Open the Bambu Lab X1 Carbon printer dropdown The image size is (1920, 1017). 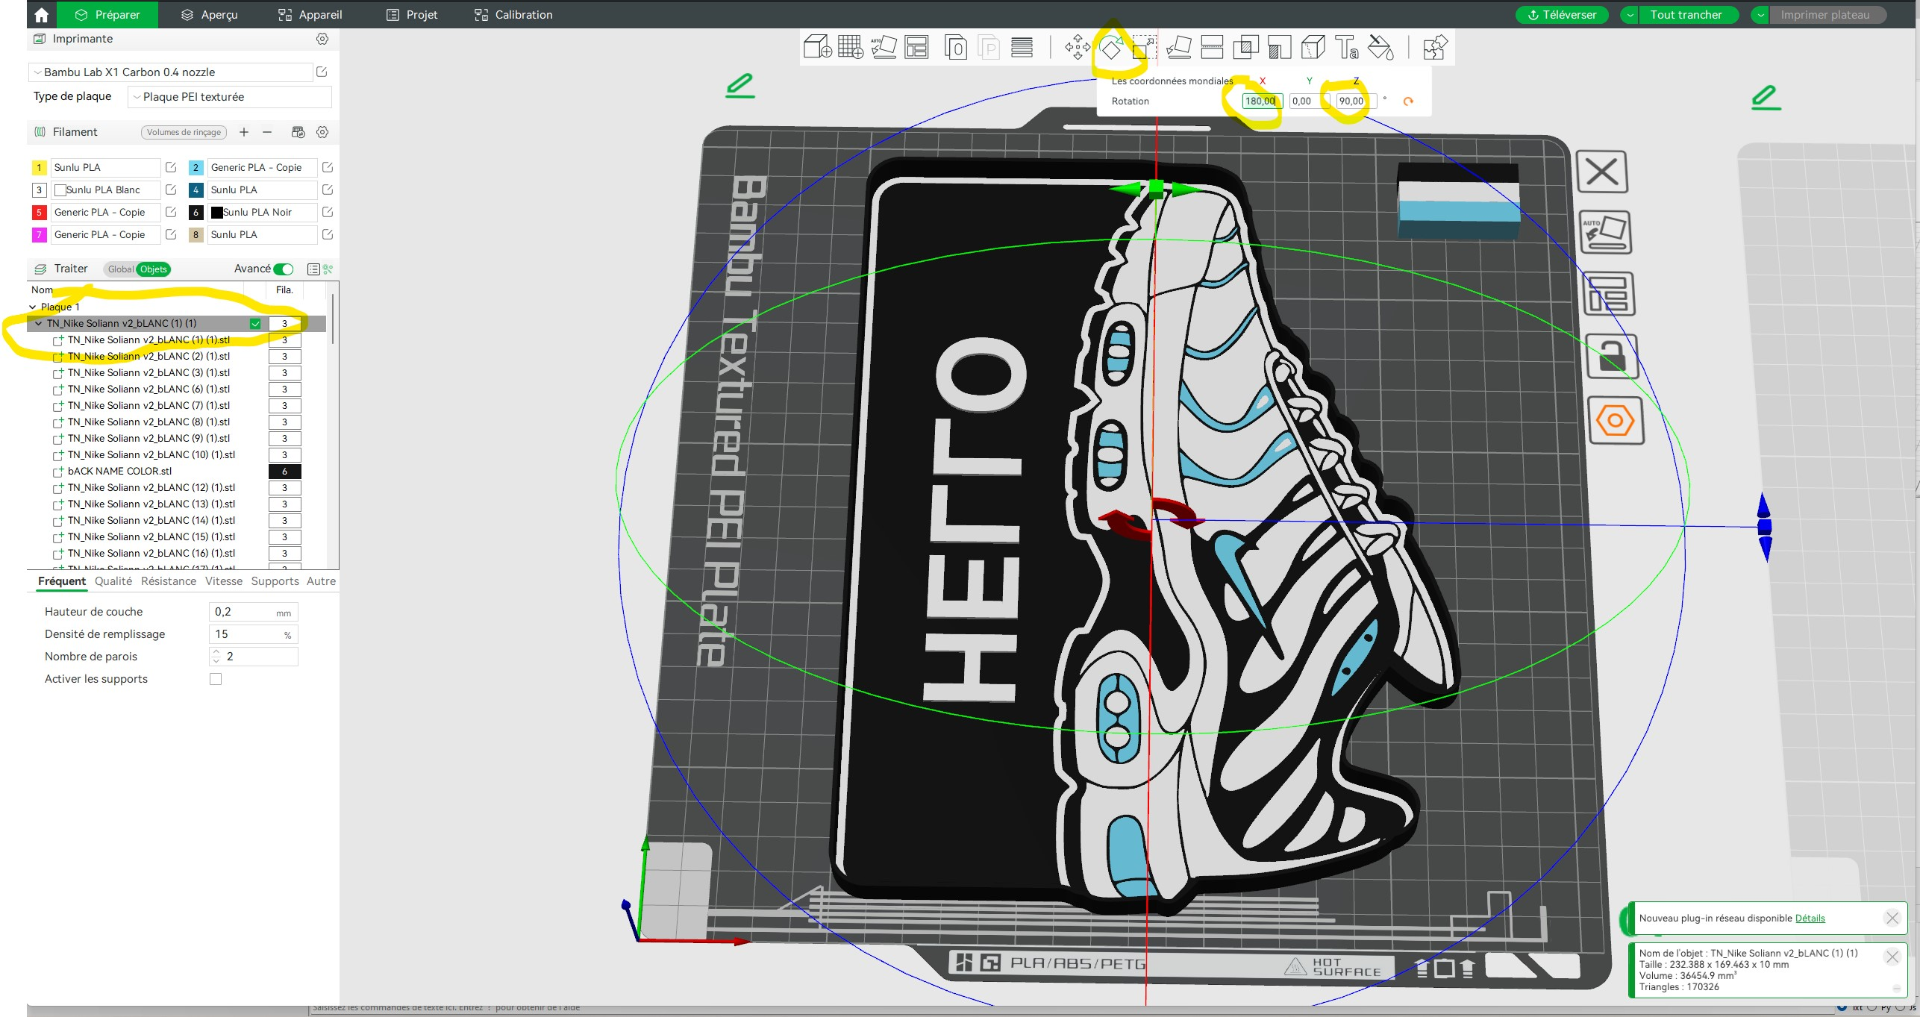(171, 72)
